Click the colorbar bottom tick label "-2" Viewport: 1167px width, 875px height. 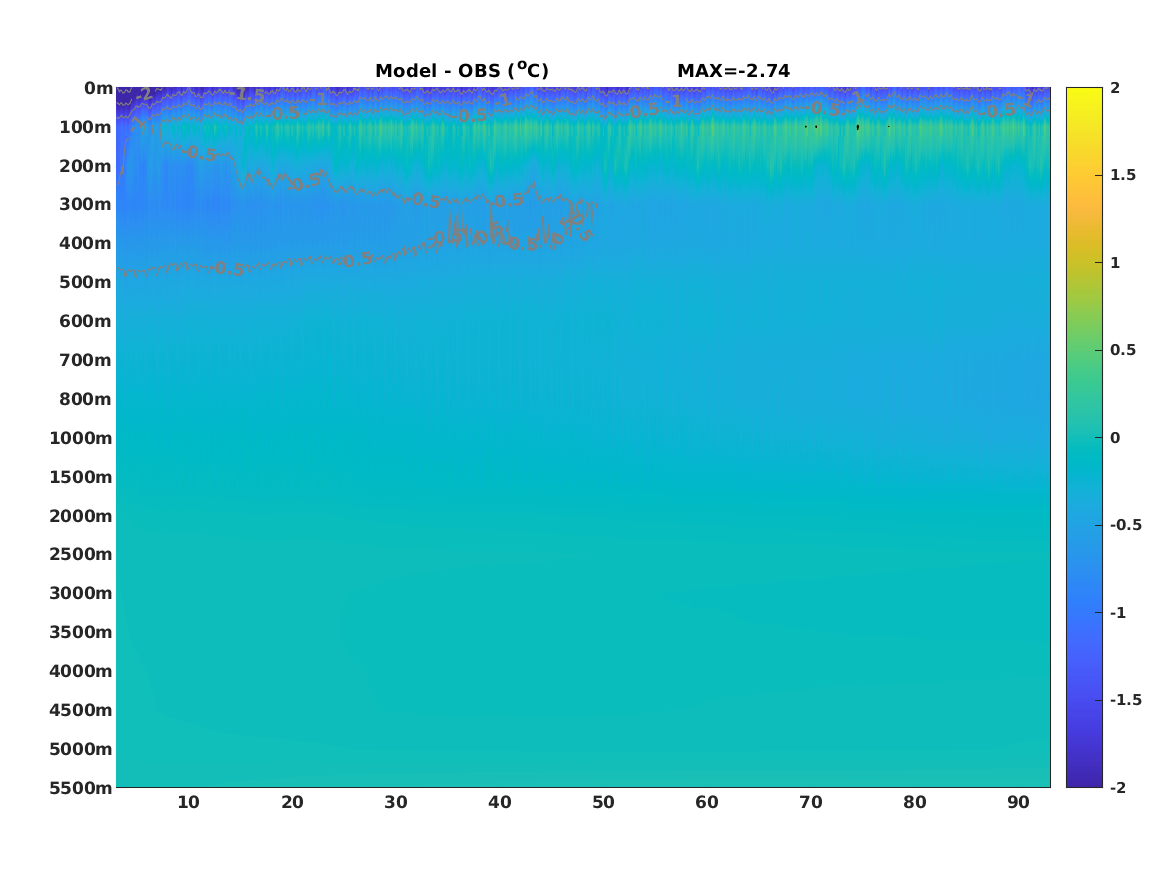[1118, 787]
